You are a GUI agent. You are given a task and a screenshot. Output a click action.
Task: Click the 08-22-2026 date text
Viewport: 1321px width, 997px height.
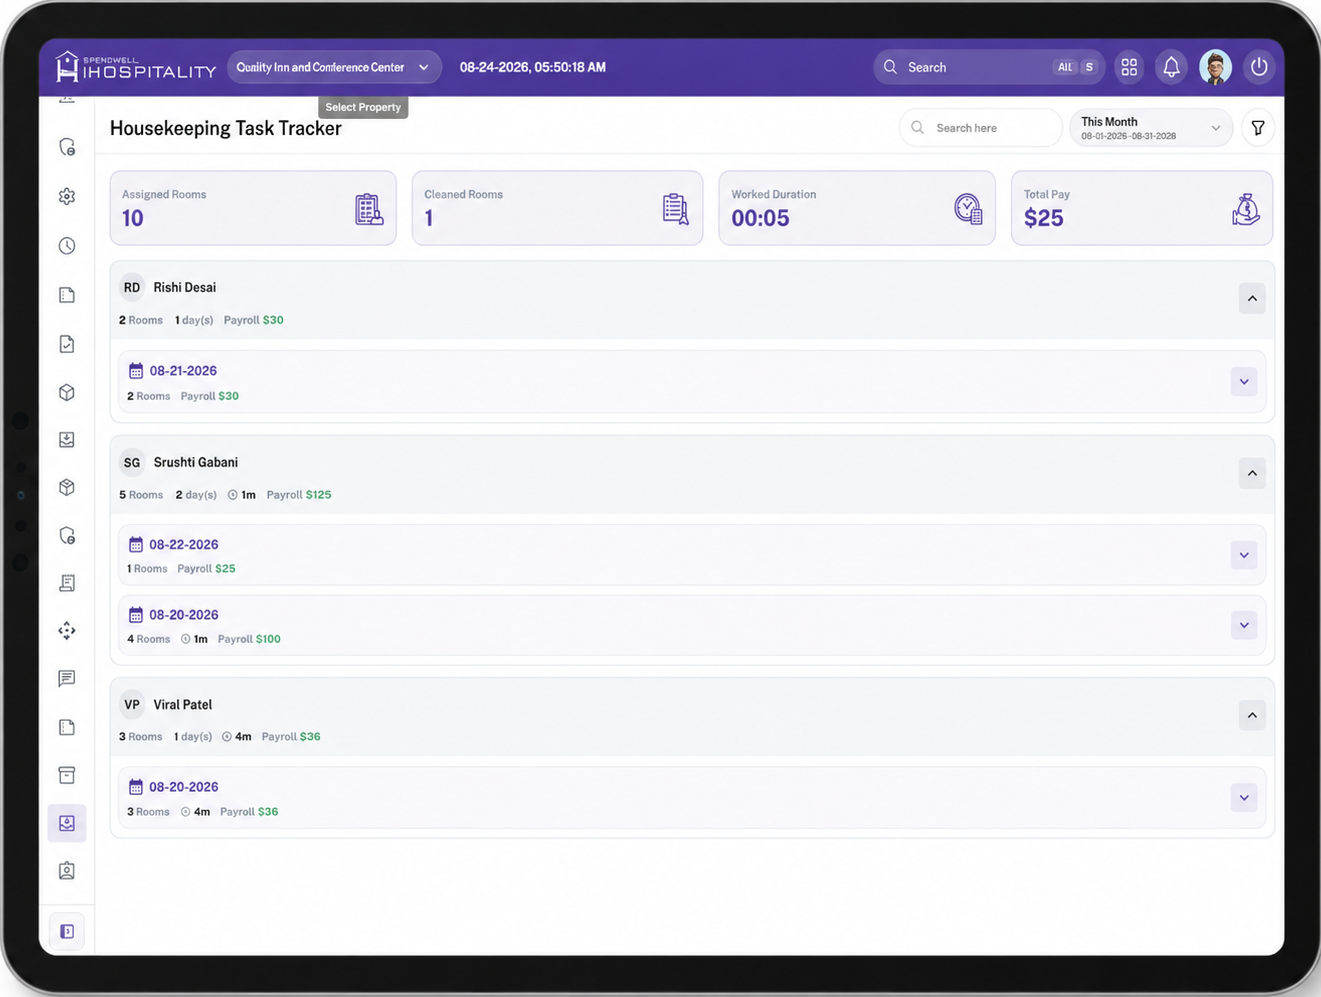pos(184,545)
